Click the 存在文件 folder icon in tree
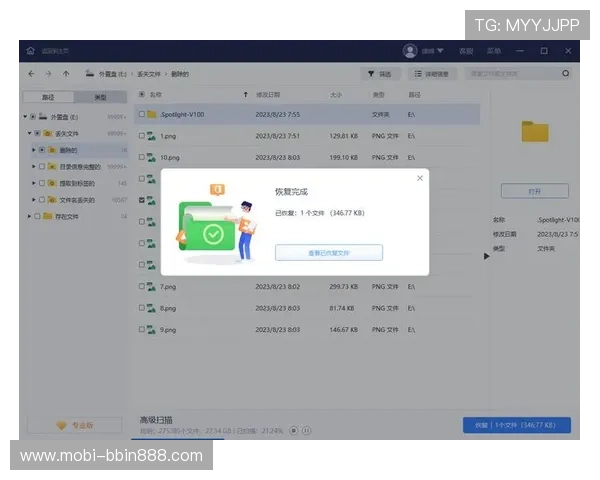 coord(47,216)
